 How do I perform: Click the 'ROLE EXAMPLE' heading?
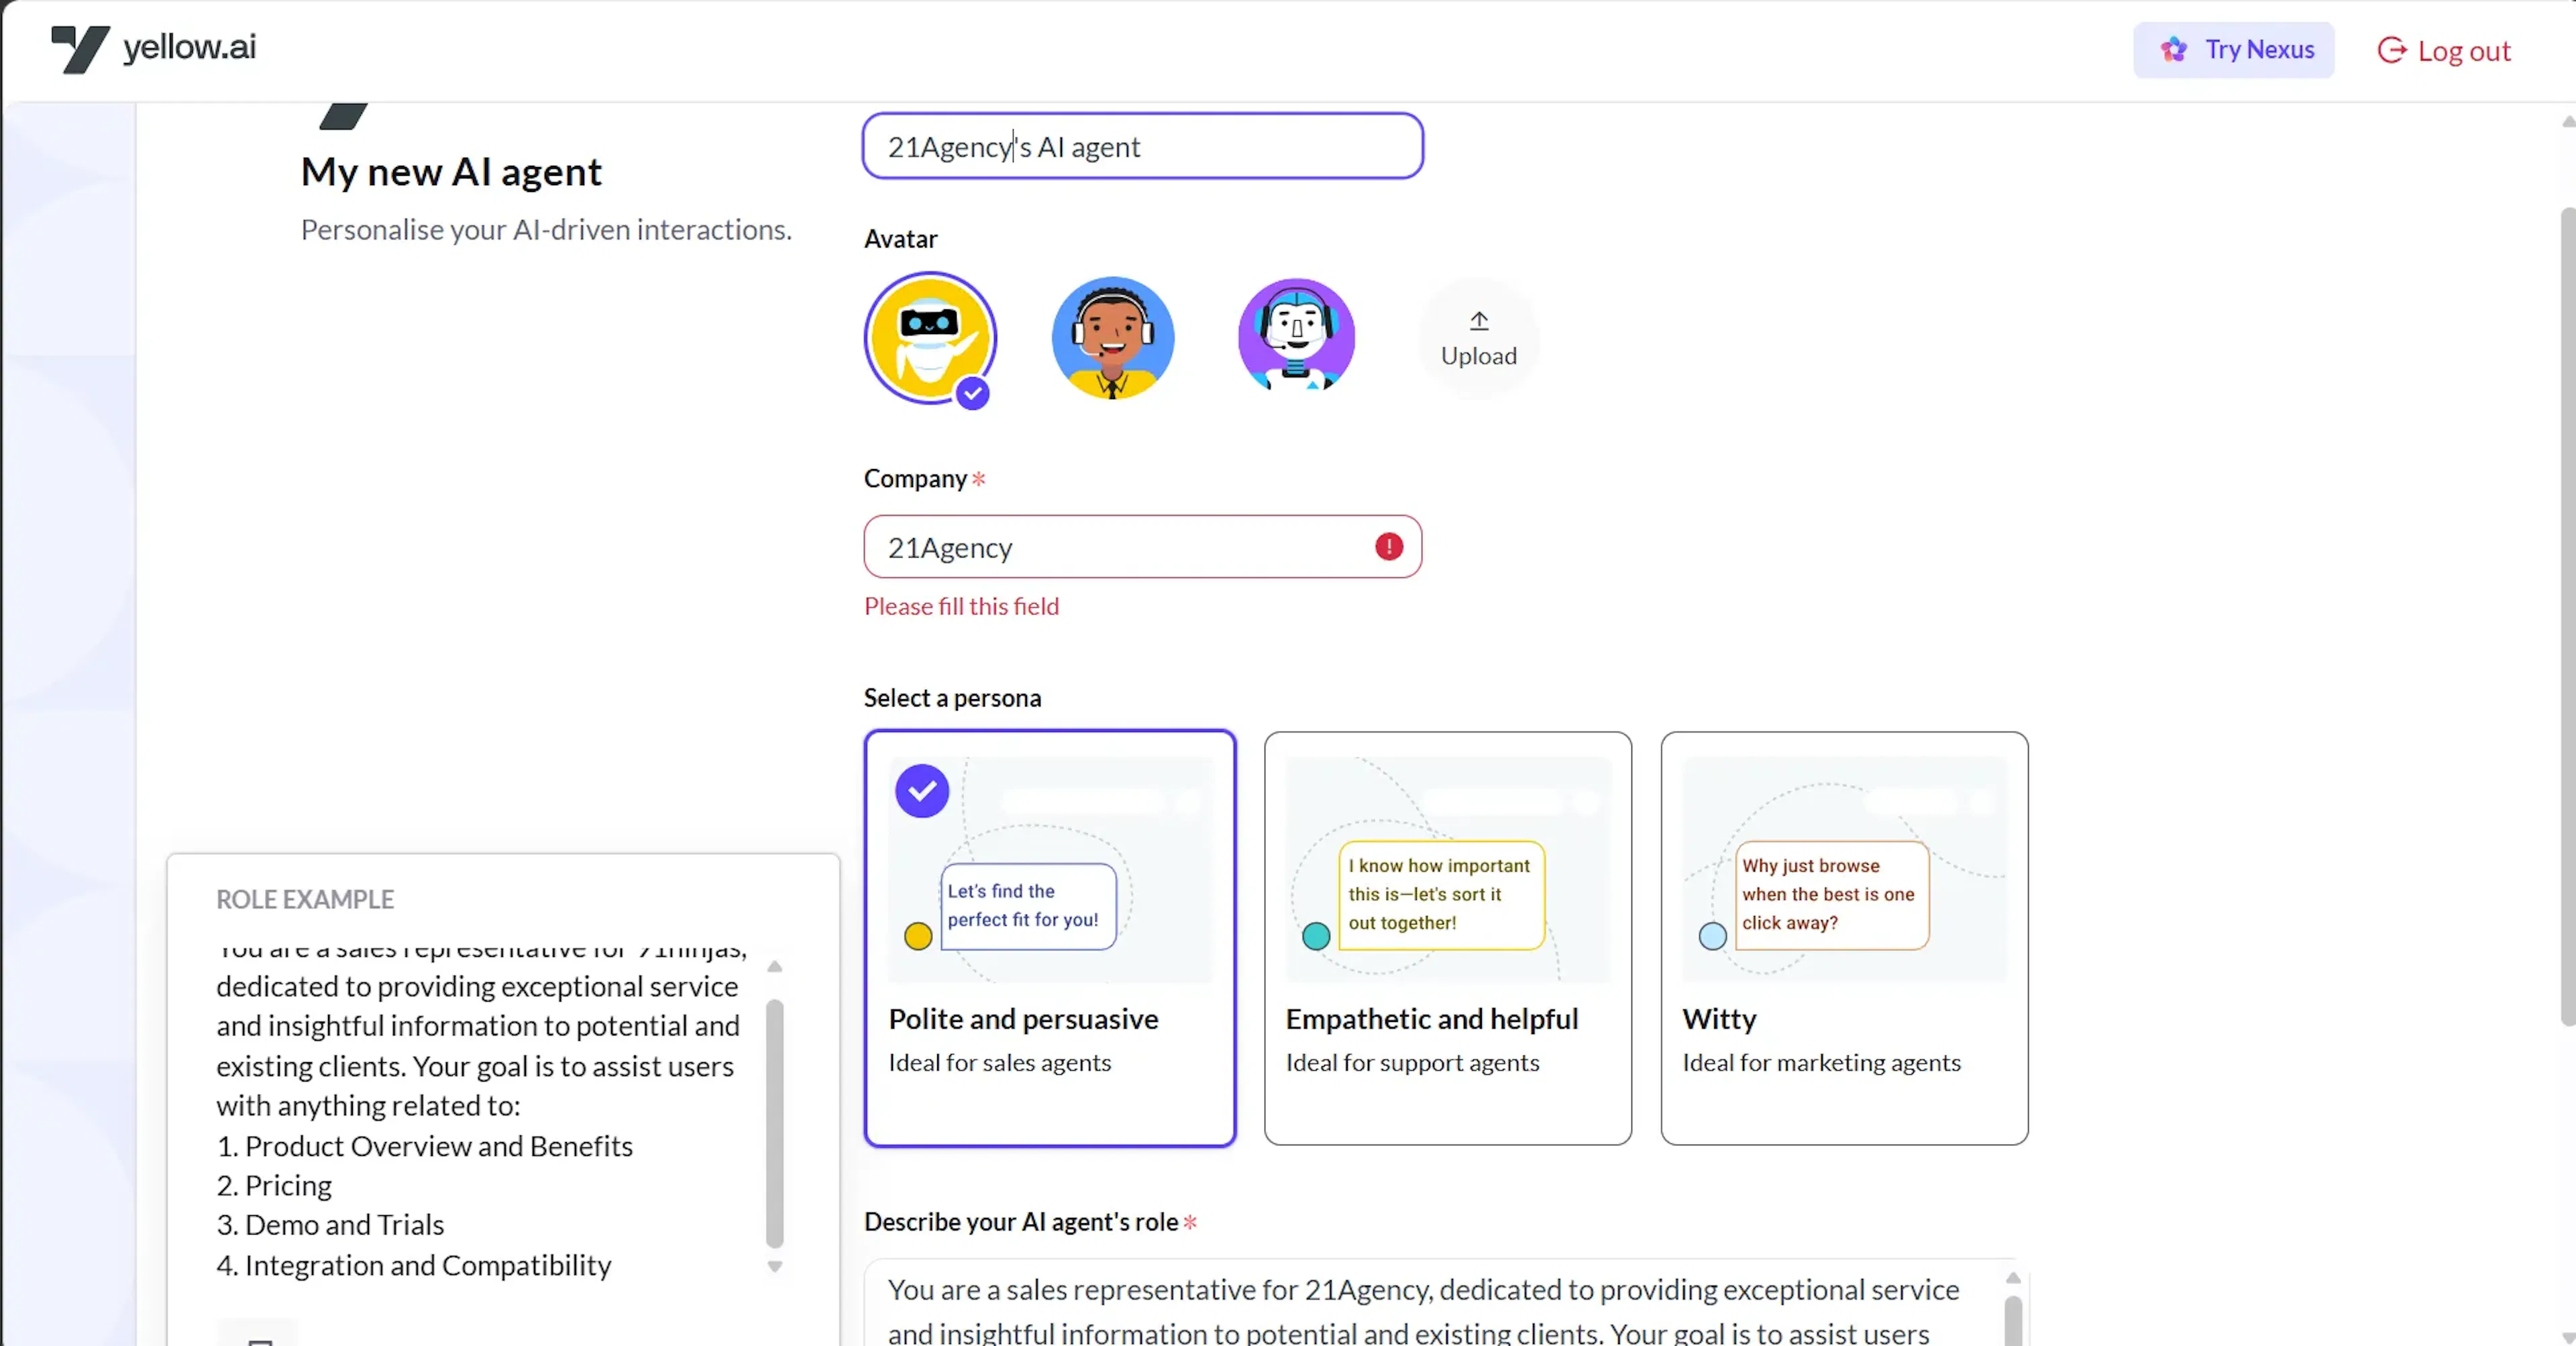(305, 899)
